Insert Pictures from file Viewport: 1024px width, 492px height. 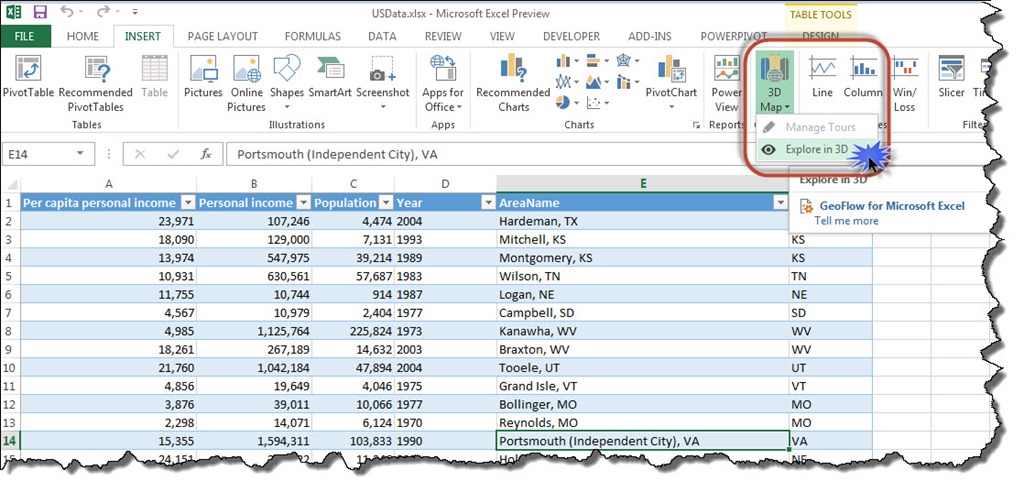203,77
